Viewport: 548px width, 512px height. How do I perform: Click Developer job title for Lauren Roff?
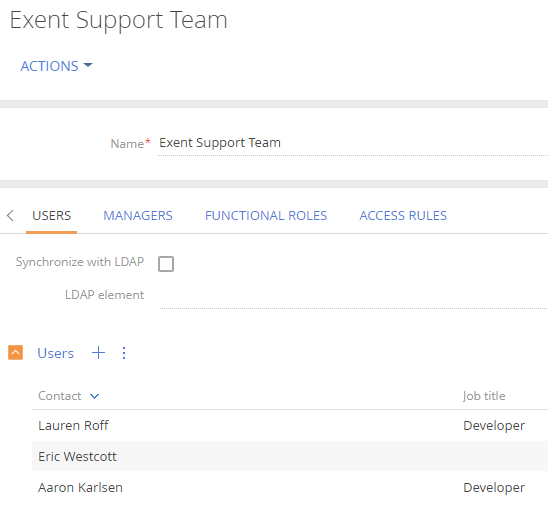click(494, 426)
